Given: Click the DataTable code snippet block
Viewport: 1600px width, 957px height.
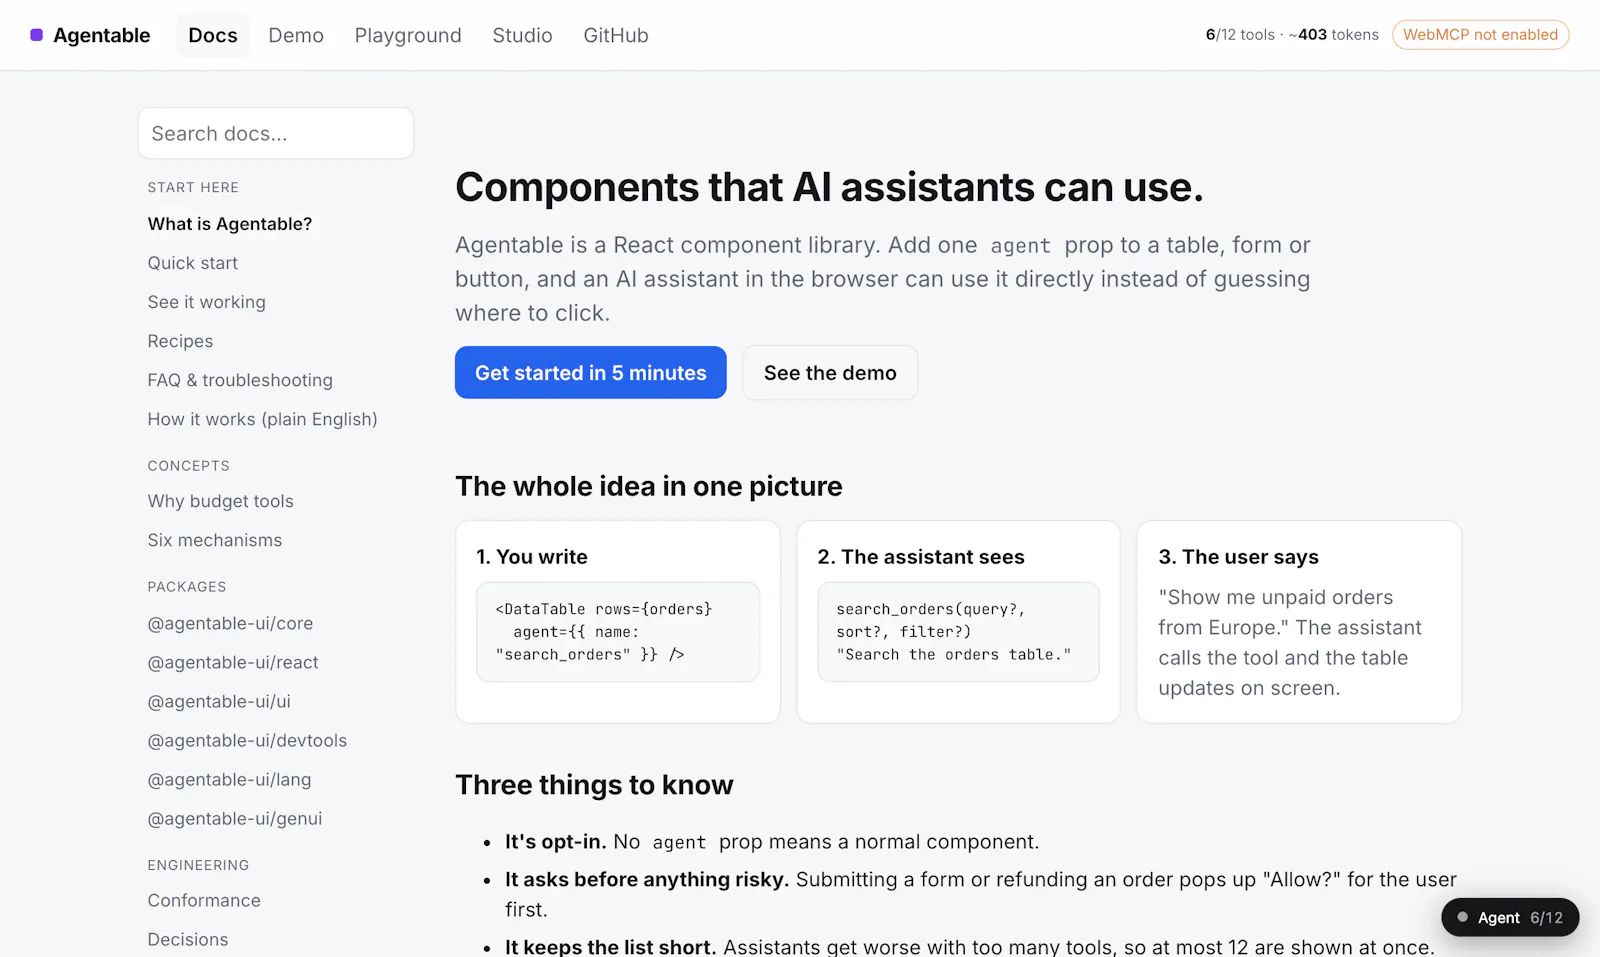Looking at the screenshot, I should (618, 632).
